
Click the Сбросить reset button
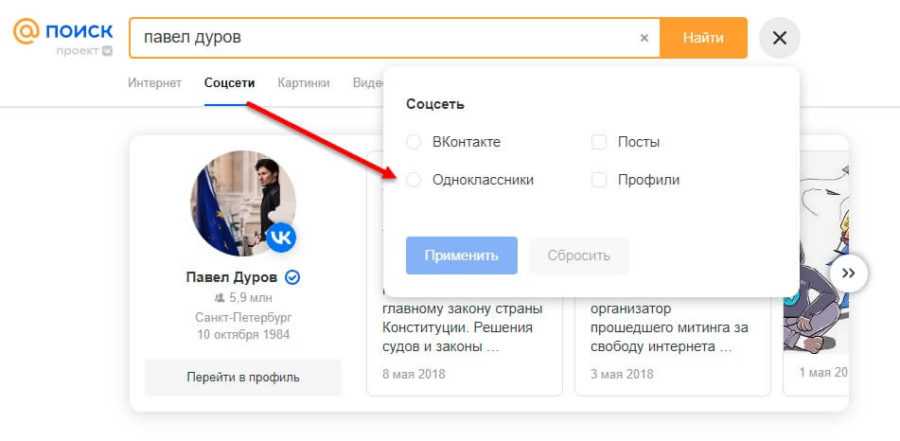578,255
